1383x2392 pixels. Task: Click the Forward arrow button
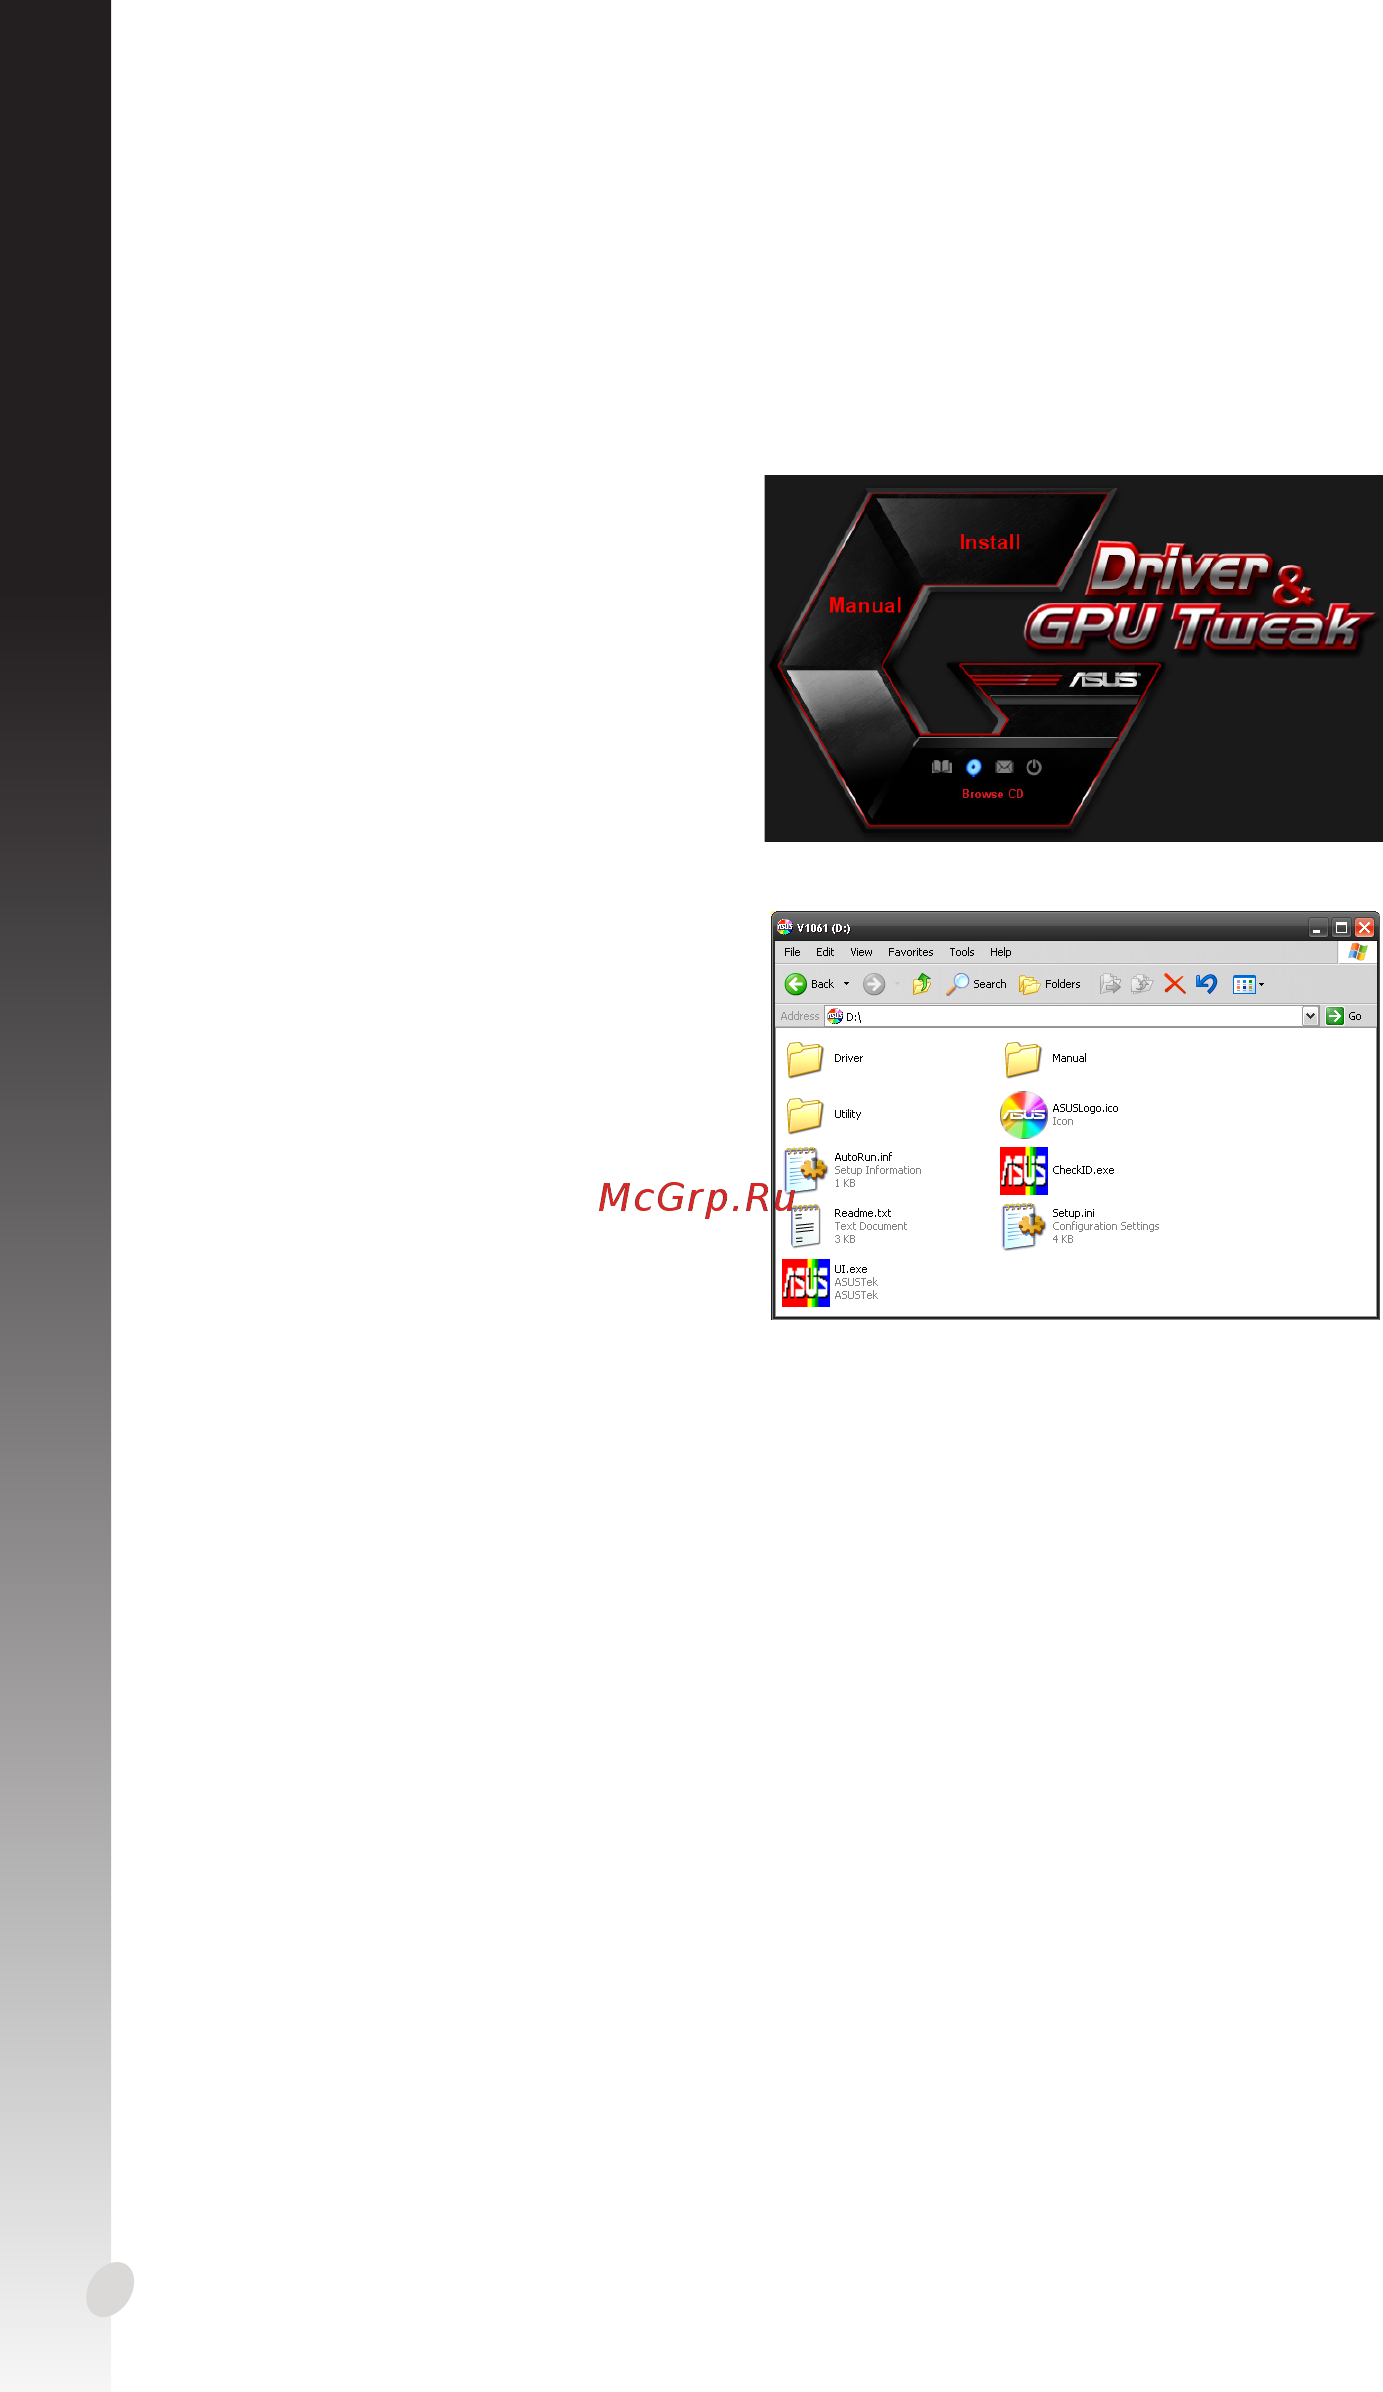click(x=874, y=984)
